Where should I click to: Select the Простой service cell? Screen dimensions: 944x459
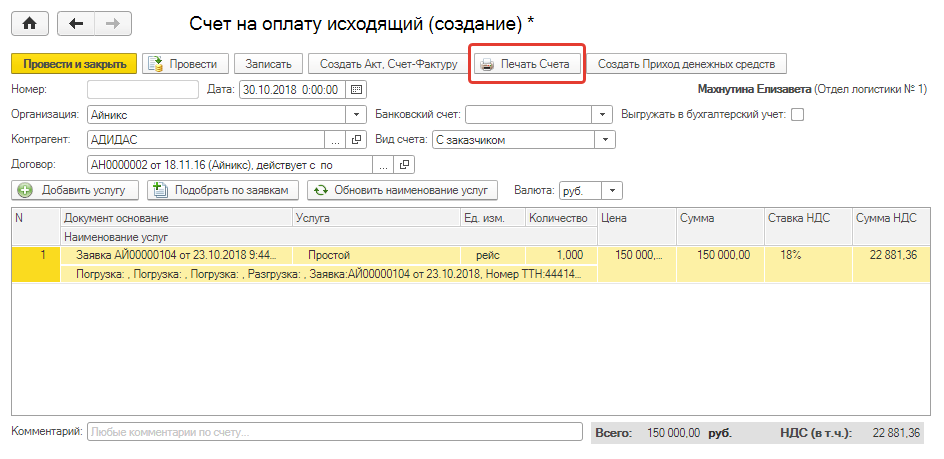(376, 255)
